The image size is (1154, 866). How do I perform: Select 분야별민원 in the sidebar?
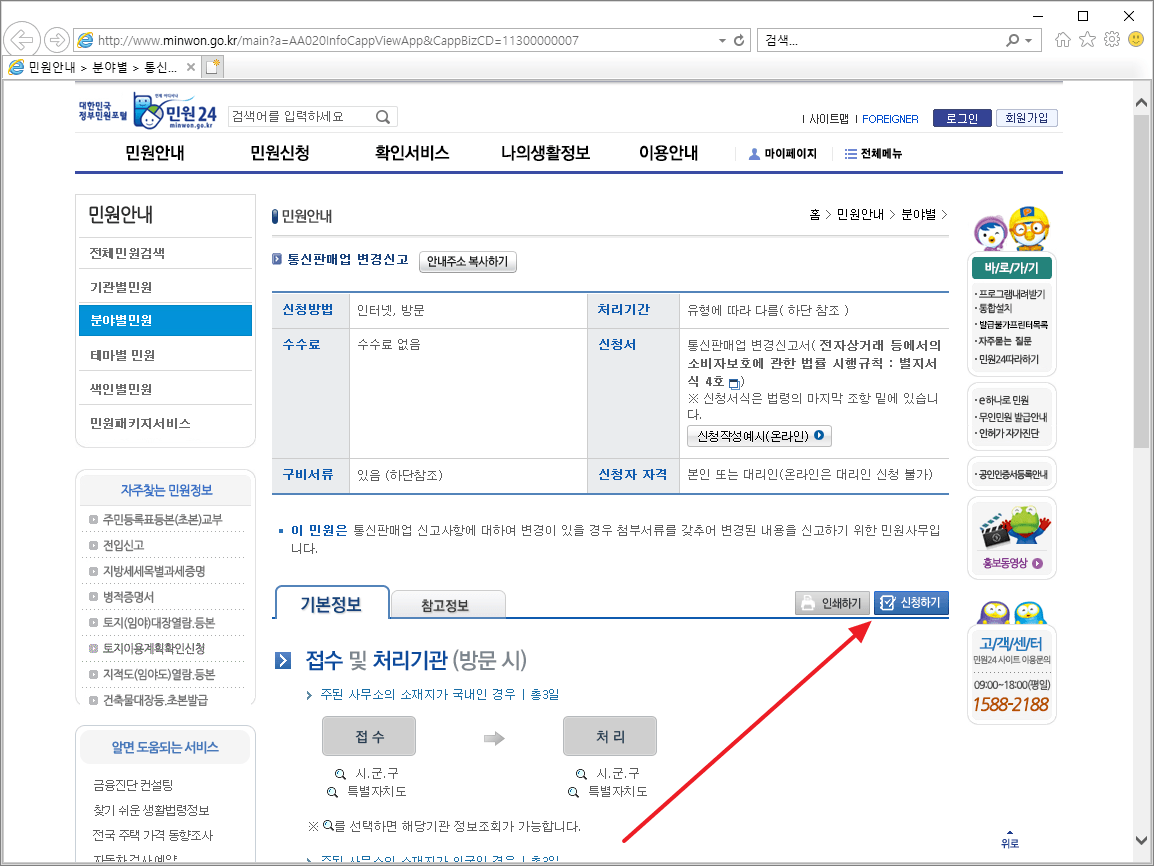(165, 321)
